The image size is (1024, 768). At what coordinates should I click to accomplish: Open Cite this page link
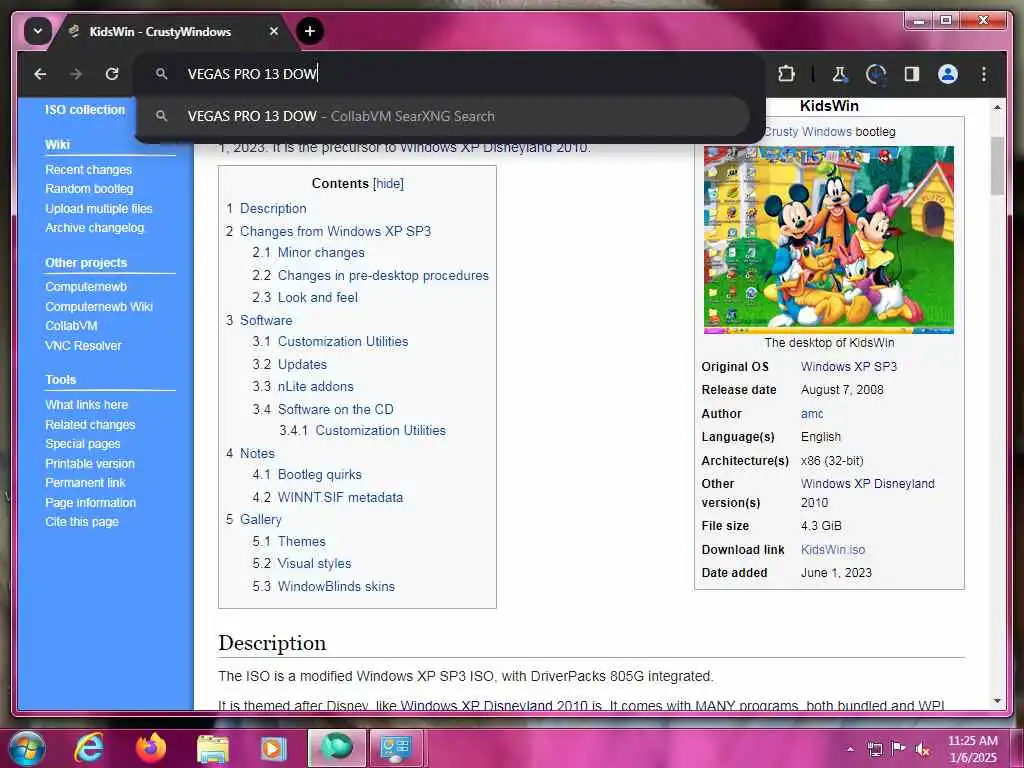pyautogui.click(x=82, y=522)
